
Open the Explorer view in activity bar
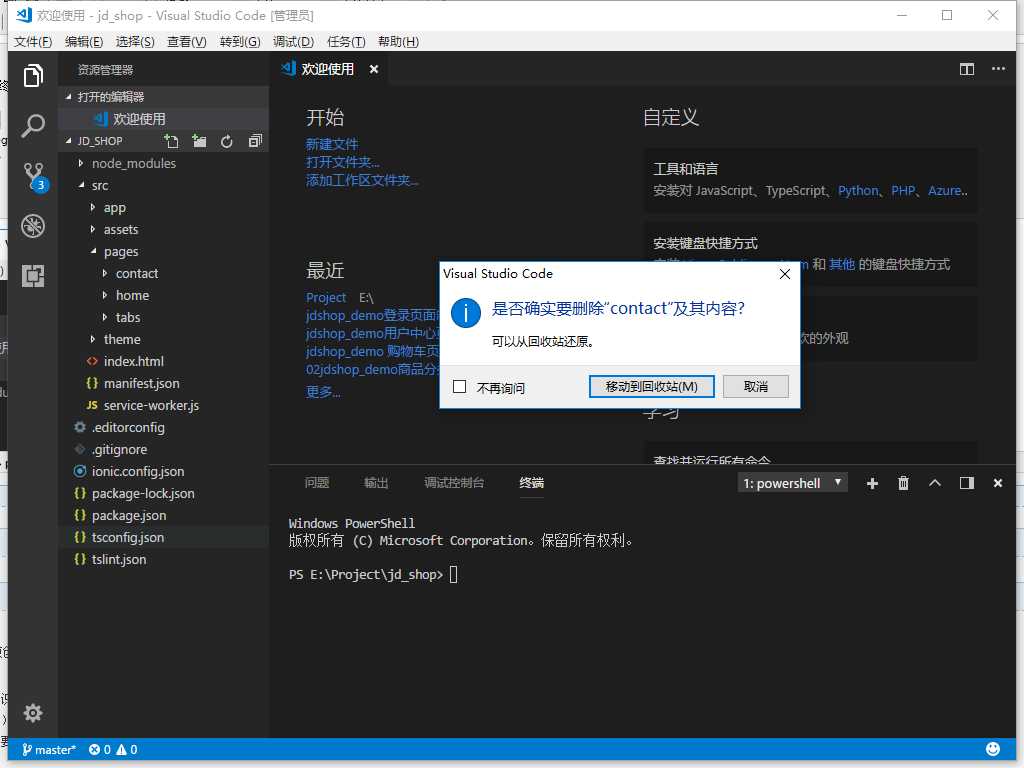33,76
